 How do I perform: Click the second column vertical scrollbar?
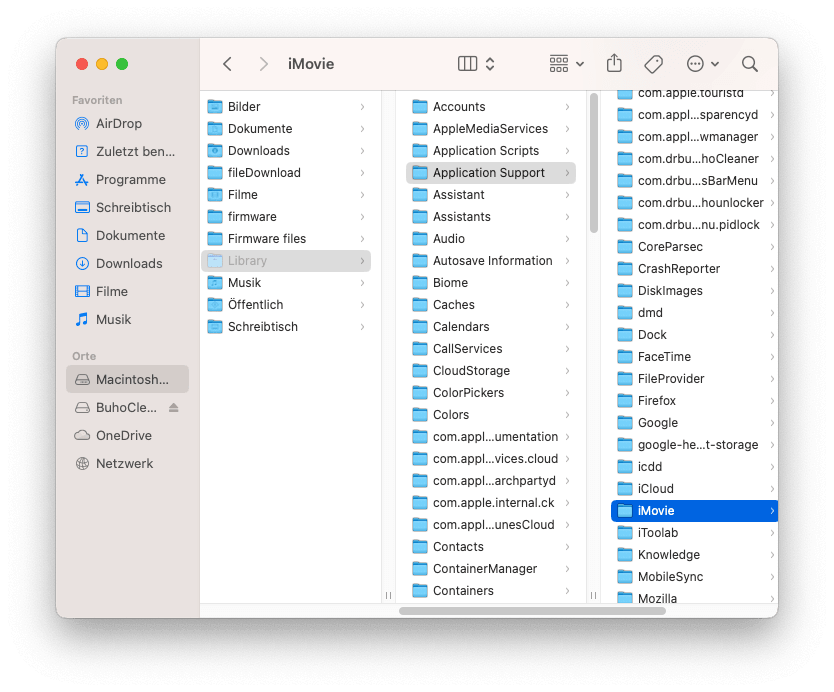tap(594, 163)
